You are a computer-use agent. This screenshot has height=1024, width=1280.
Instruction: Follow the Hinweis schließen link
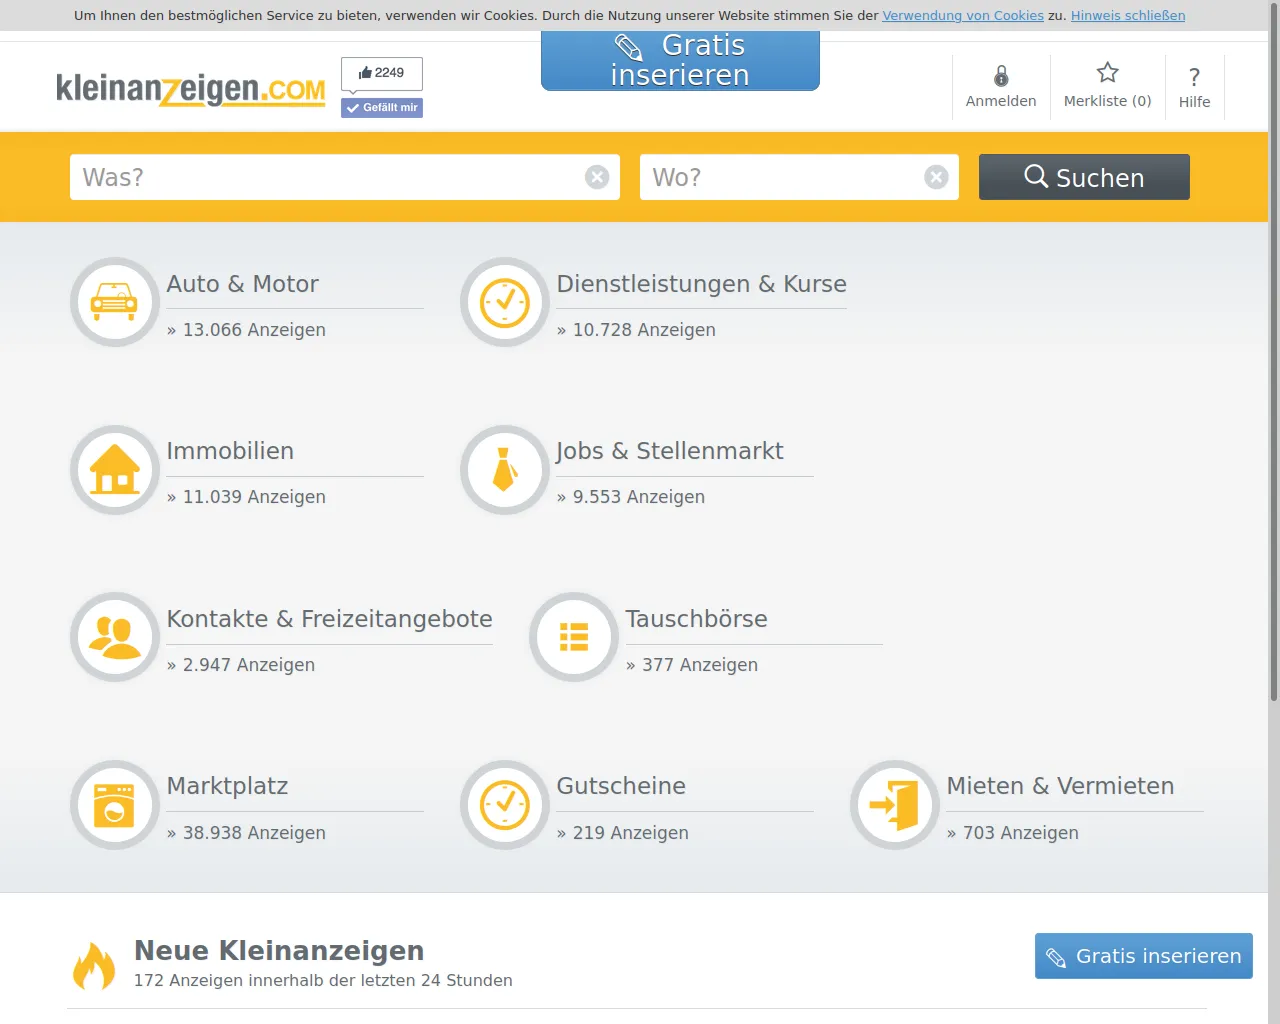point(1128,16)
